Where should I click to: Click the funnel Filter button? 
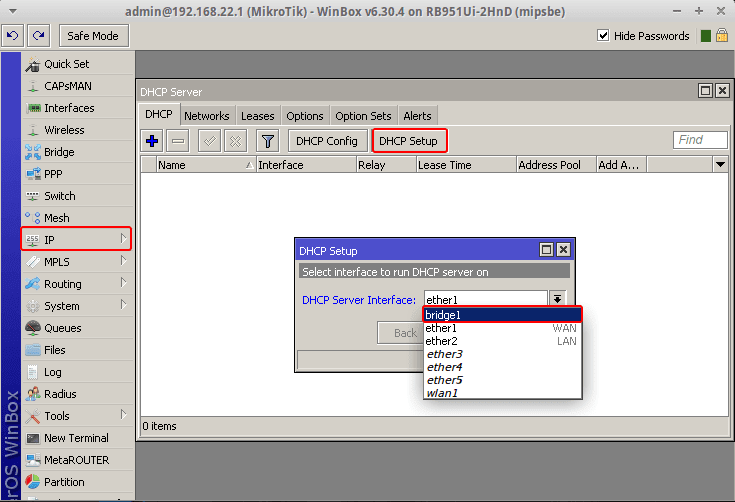[x=268, y=141]
